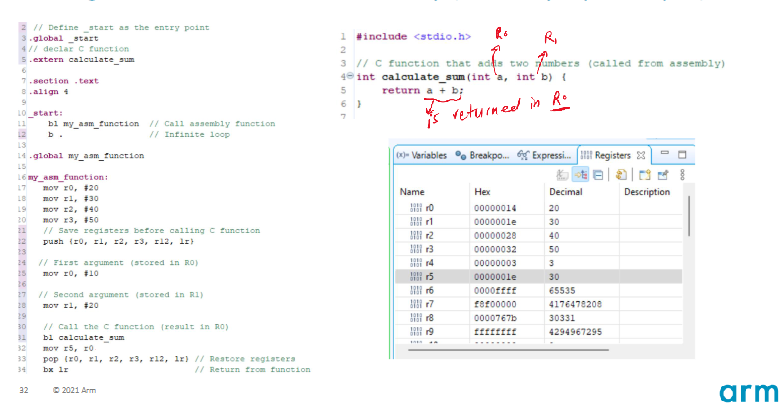Click the register icon beside r4
The height and width of the screenshot is (404, 784).
tap(416, 263)
